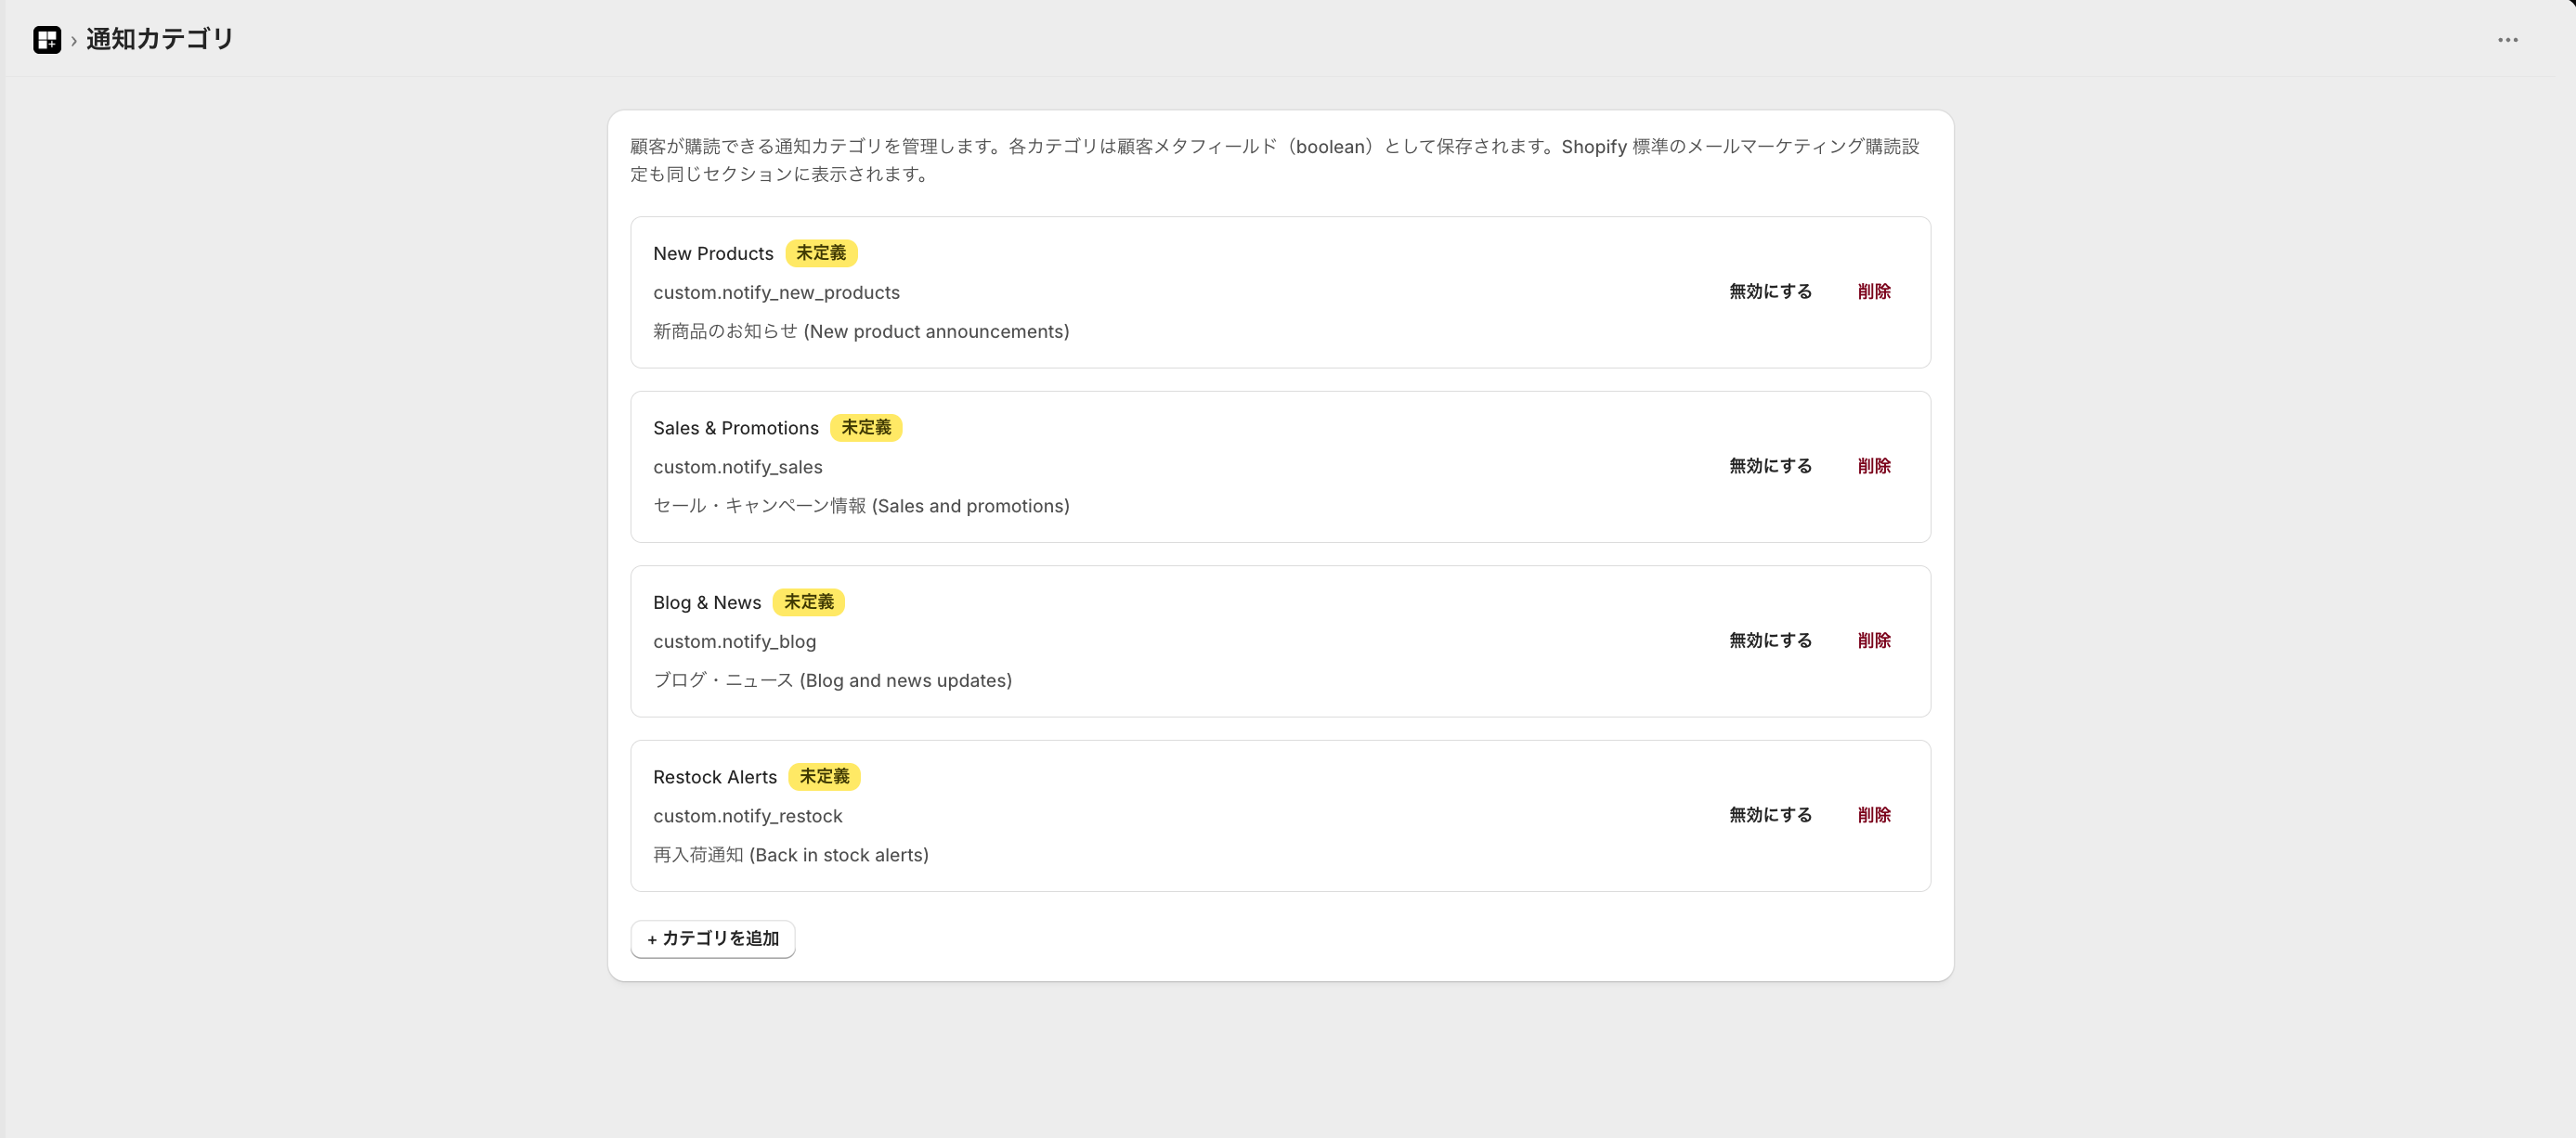Click 未定義 badge next to Blog & News
Viewport: 2576px width, 1138px height.
tap(809, 602)
